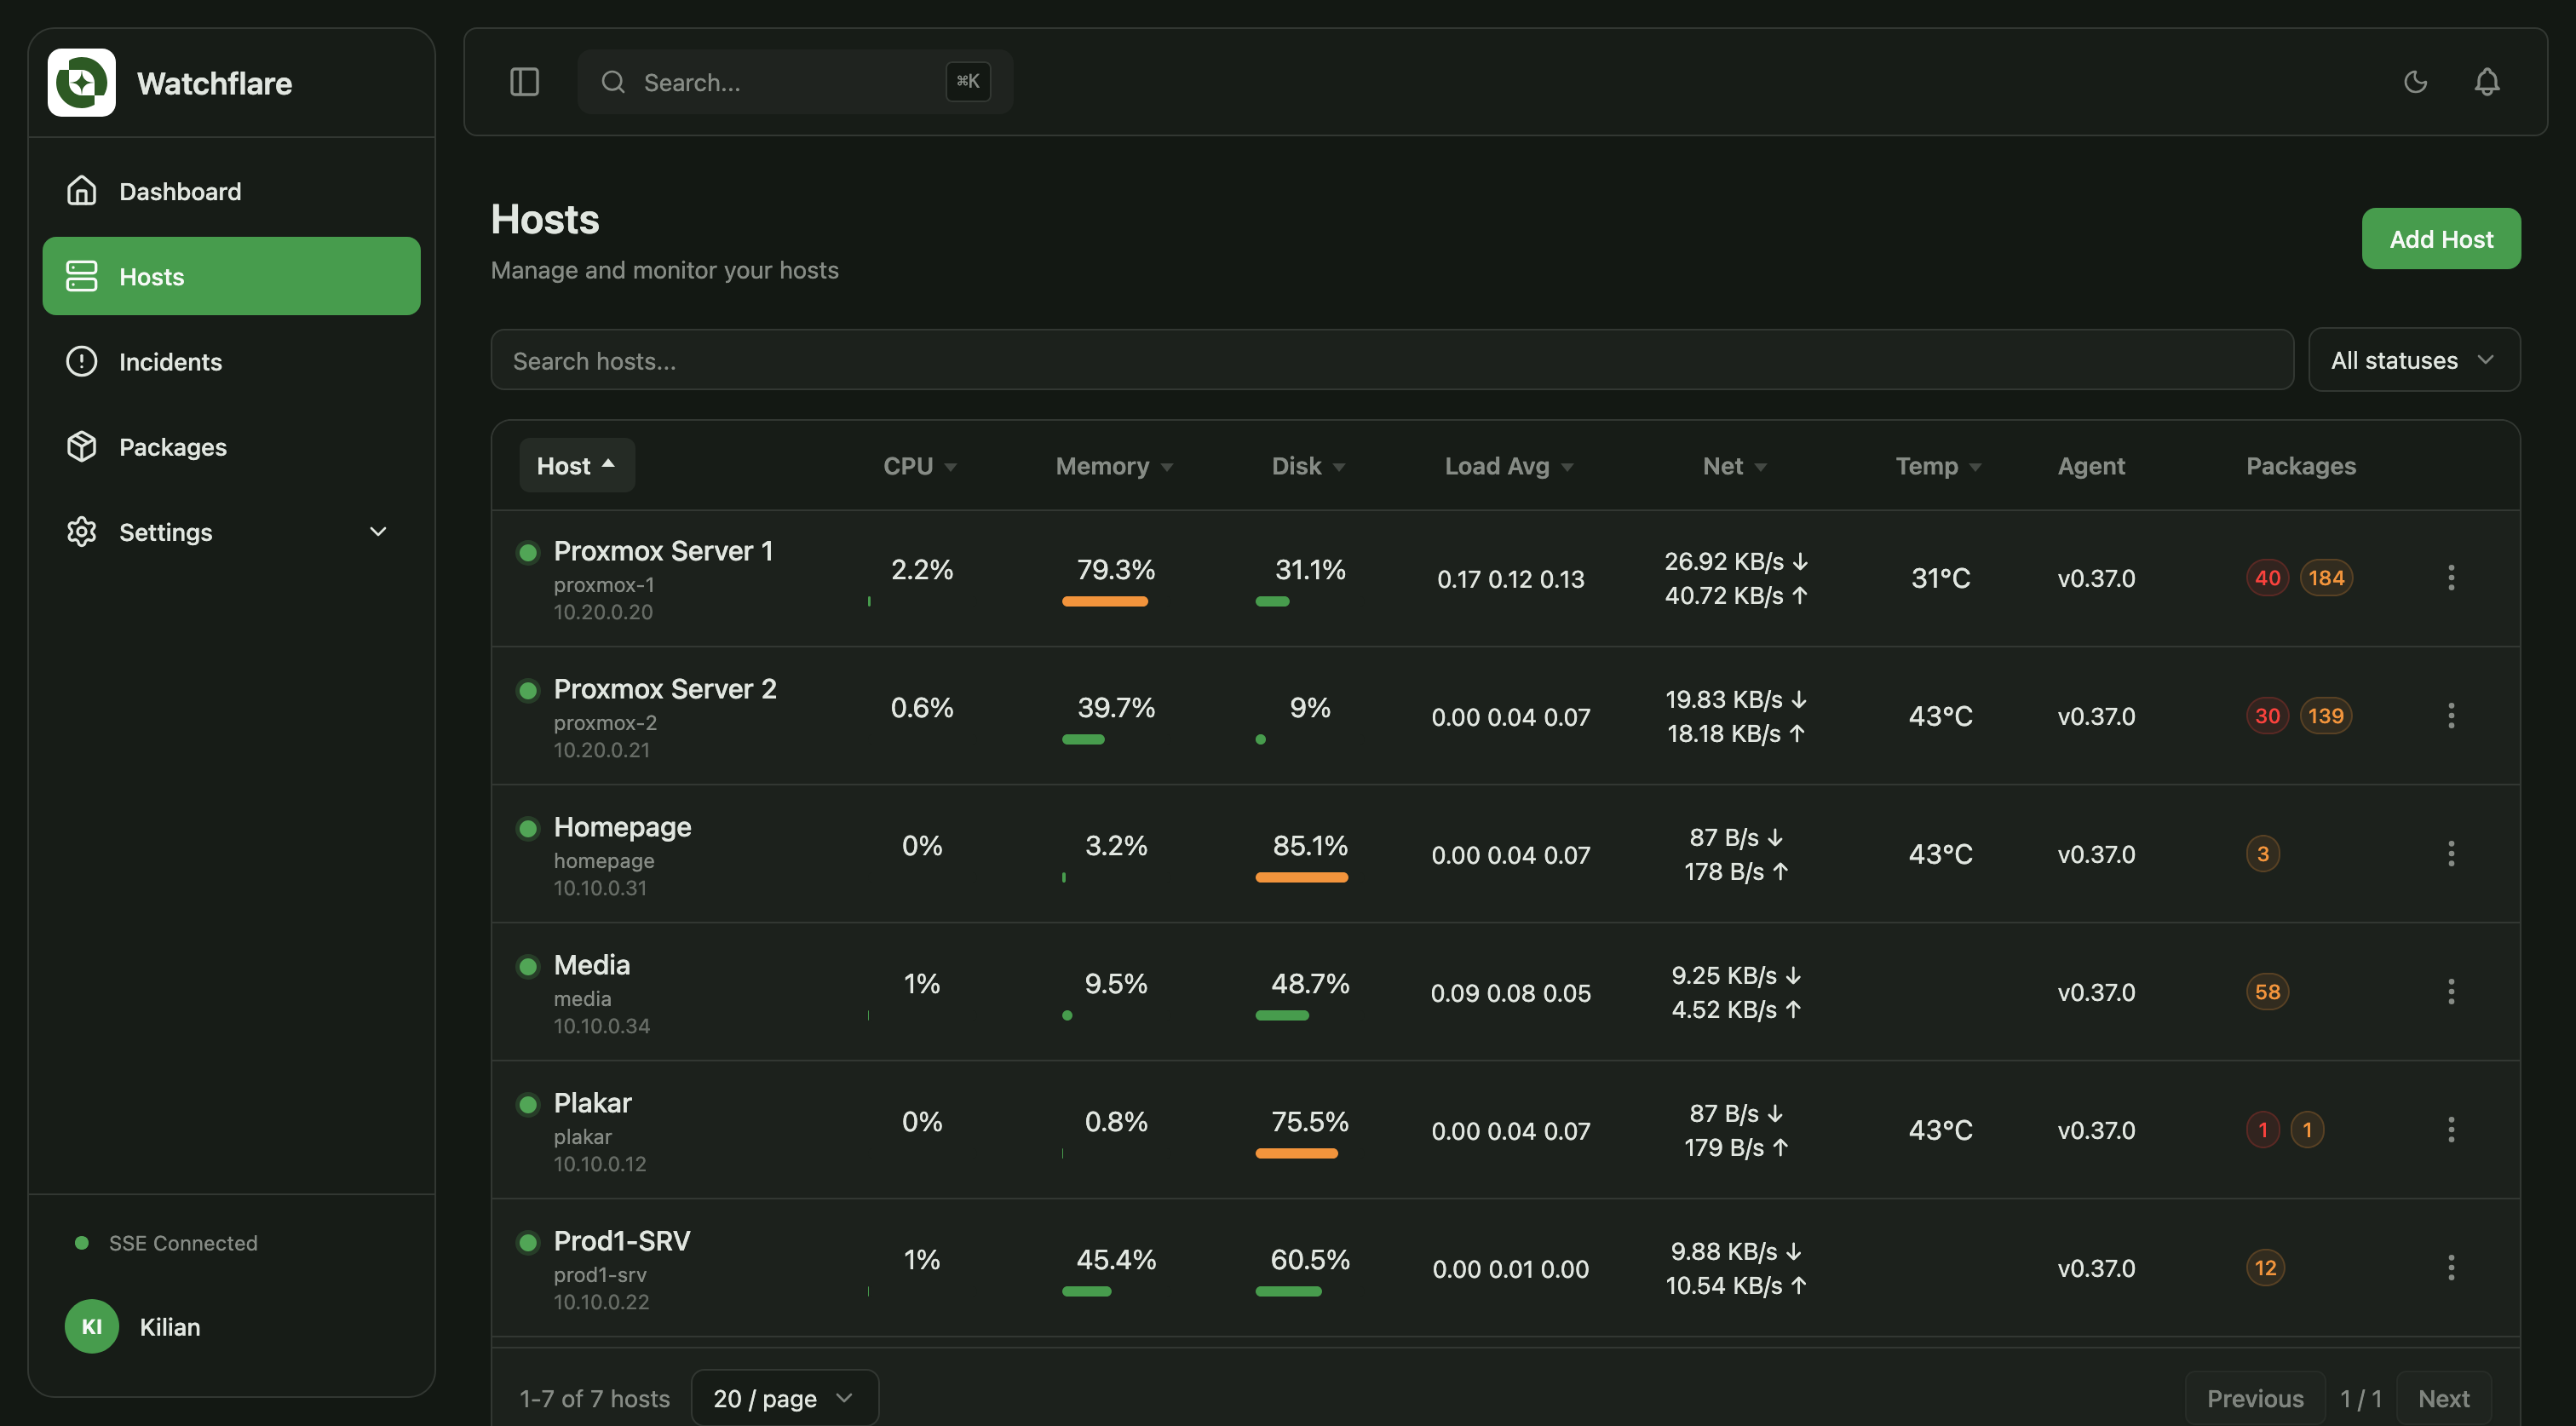This screenshot has height=1426, width=2576.
Task: Click Homepage disk usage bar
Action: pos(1301,877)
